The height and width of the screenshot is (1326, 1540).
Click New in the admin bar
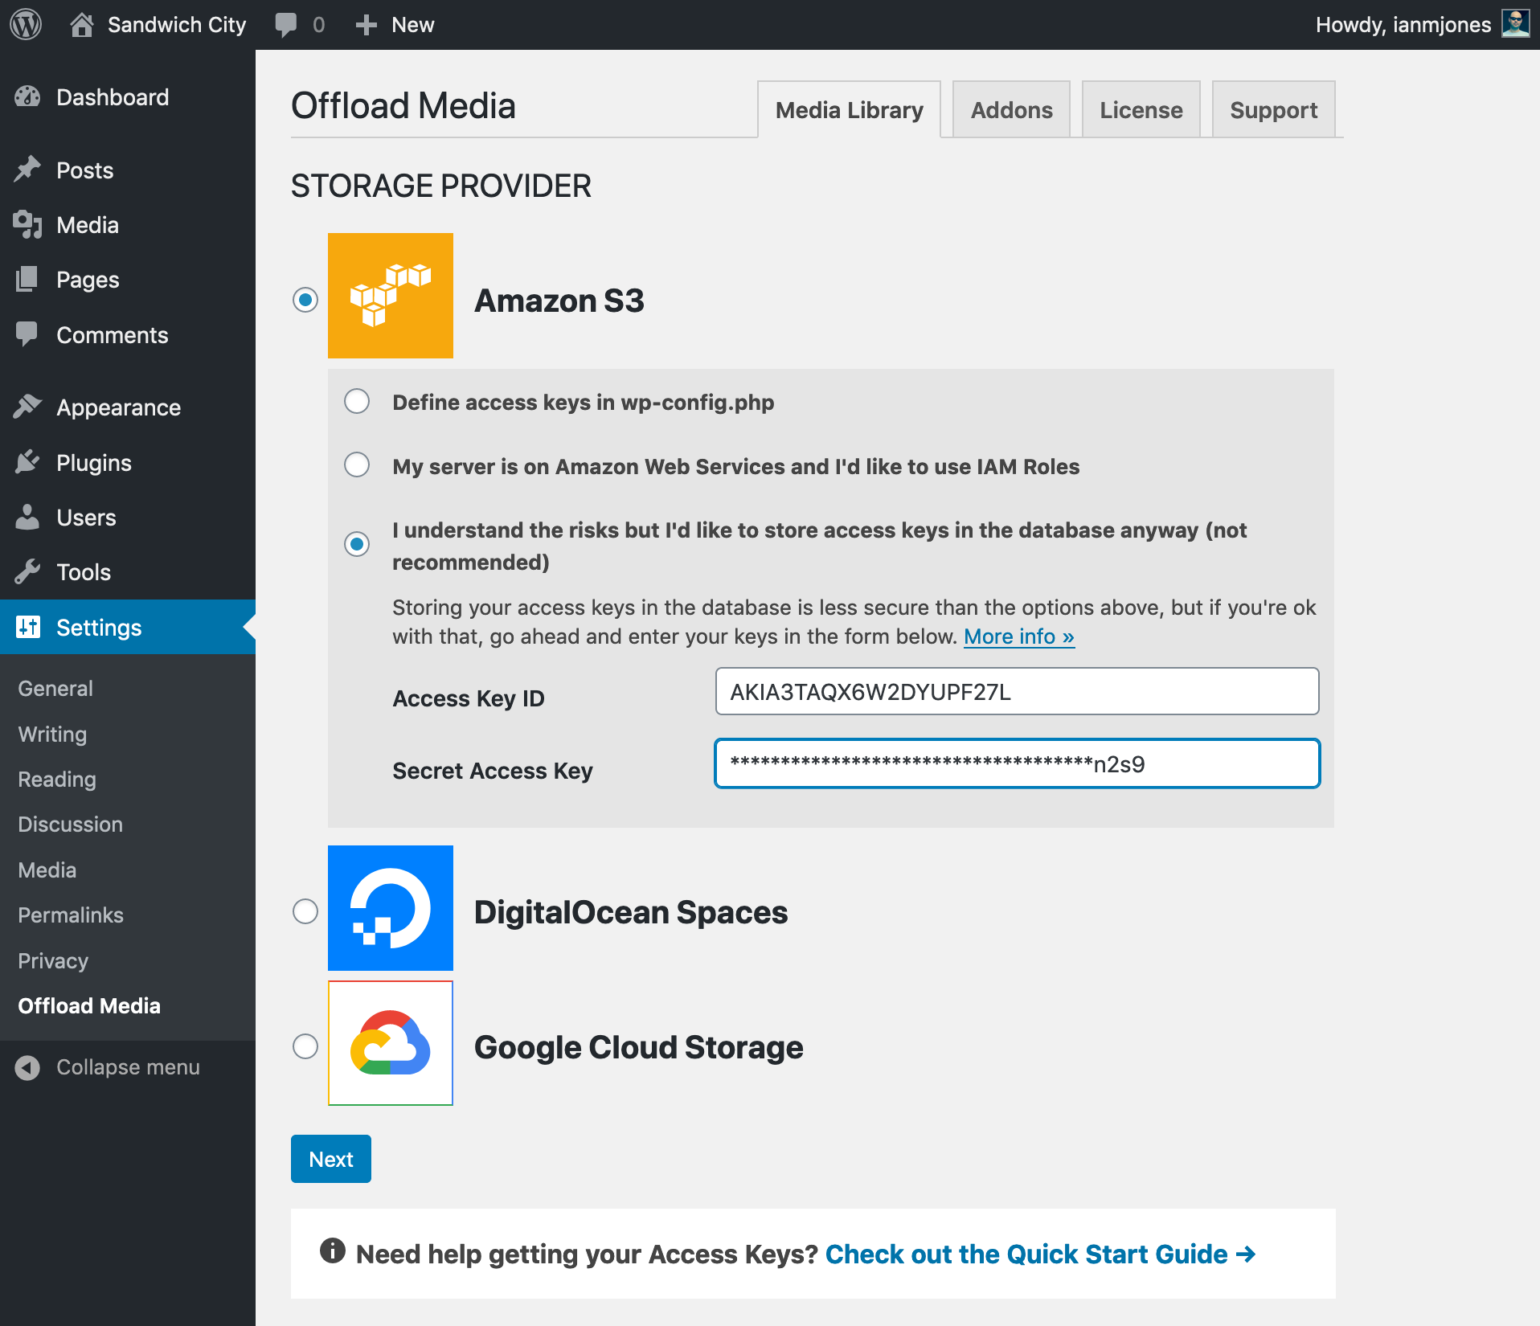tap(413, 25)
